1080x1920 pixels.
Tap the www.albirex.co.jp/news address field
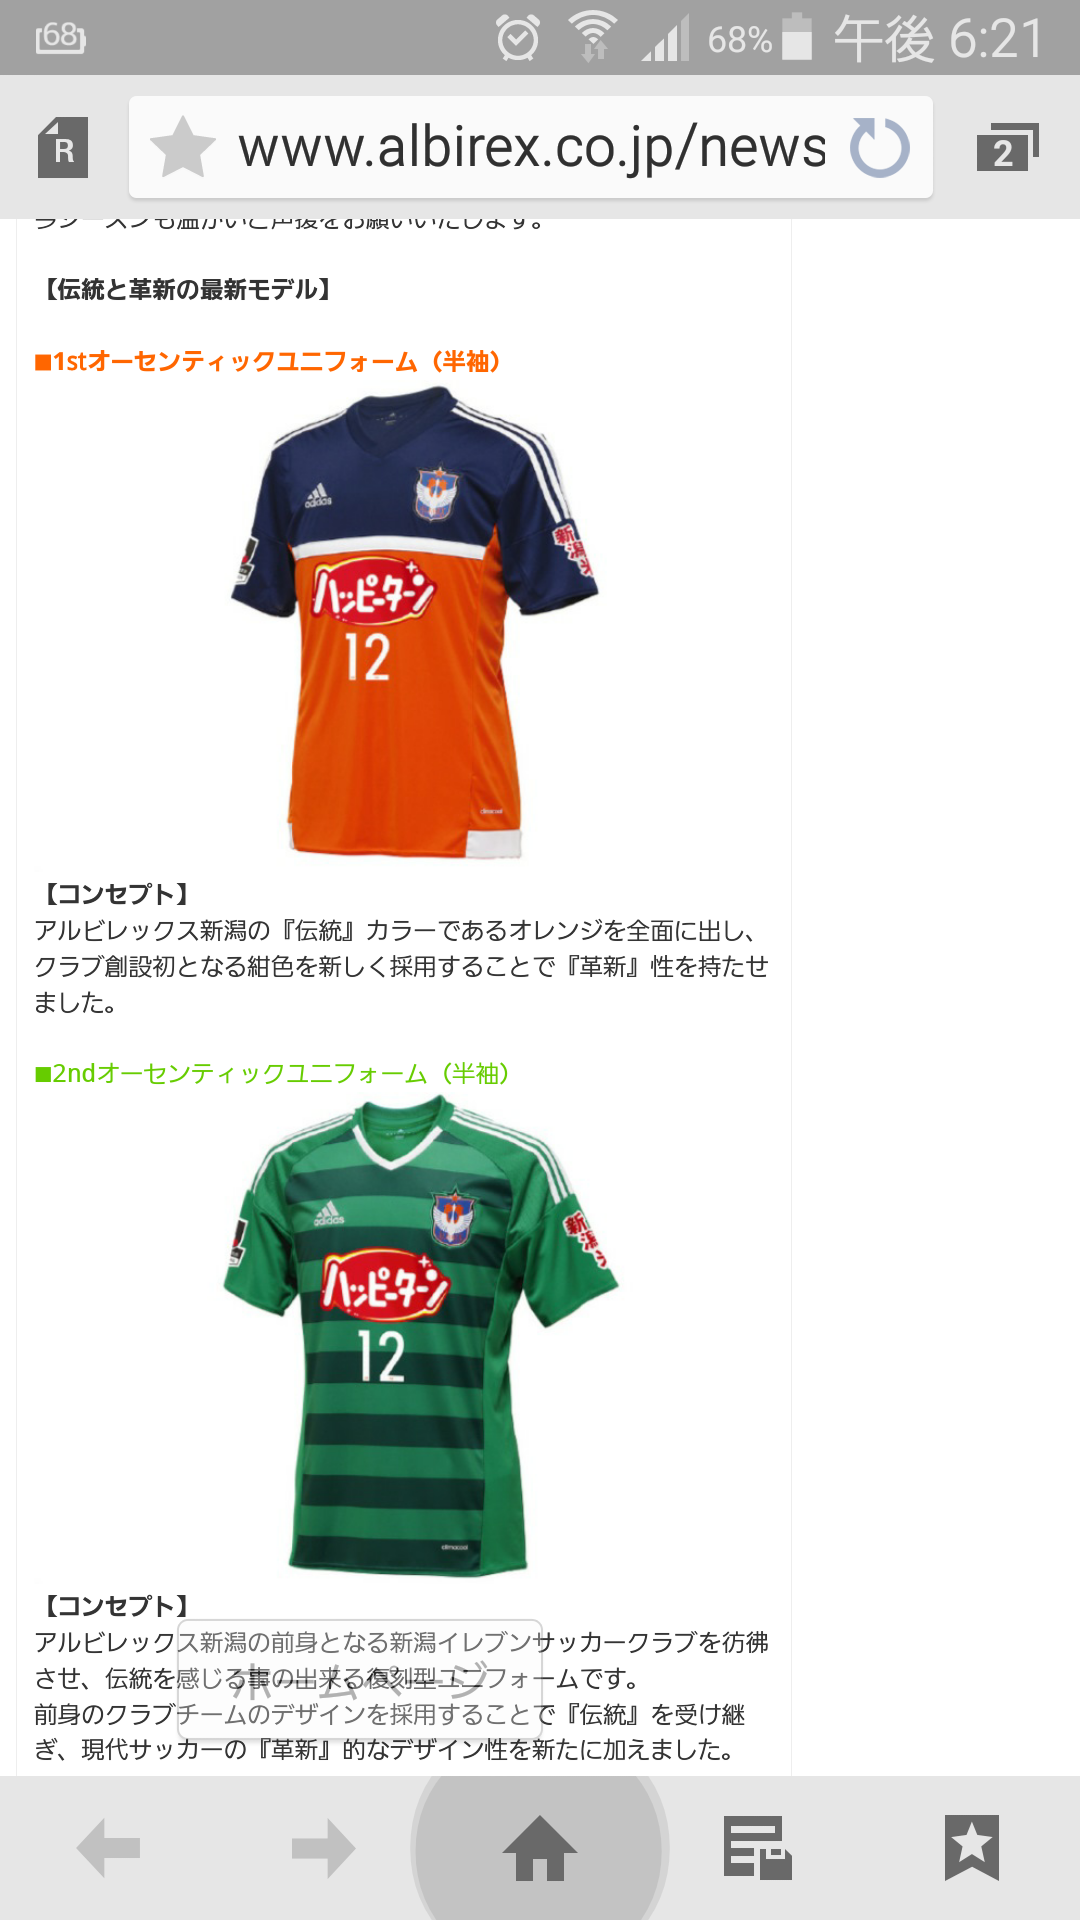531,148
